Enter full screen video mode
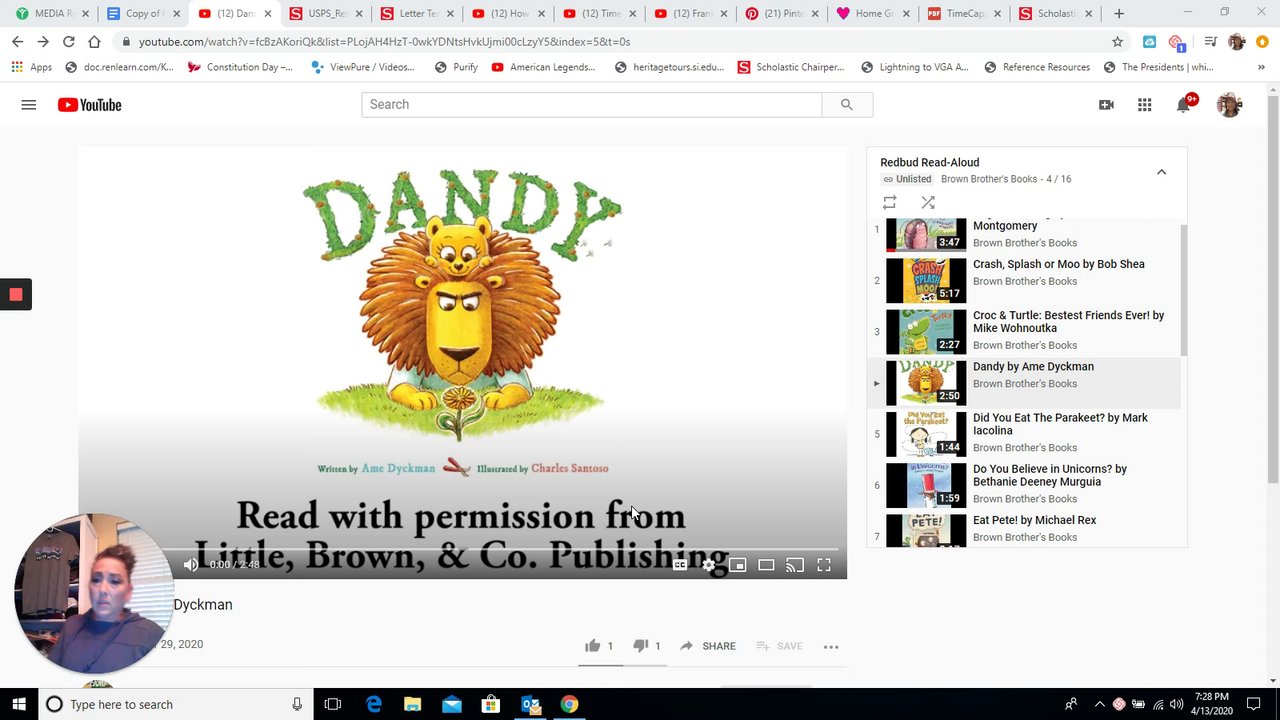This screenshot has height=720, width=1280. pyautogui.click(x=824, y=565)
